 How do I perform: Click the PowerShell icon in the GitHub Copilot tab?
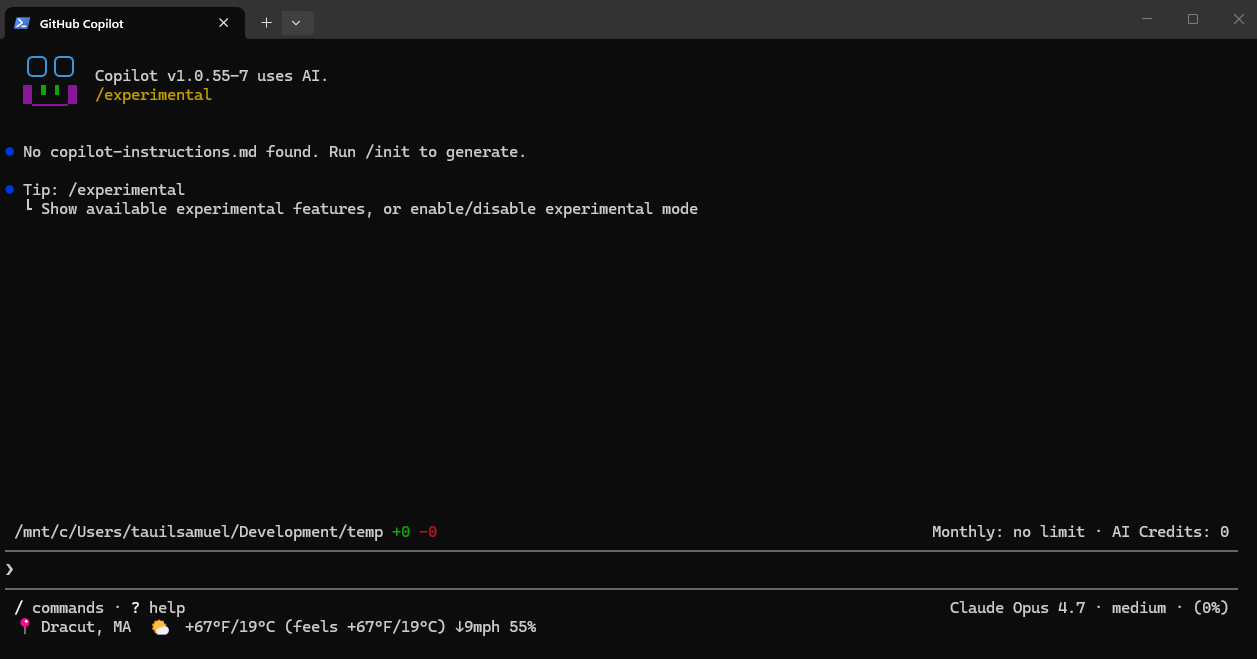pos(22,23)
